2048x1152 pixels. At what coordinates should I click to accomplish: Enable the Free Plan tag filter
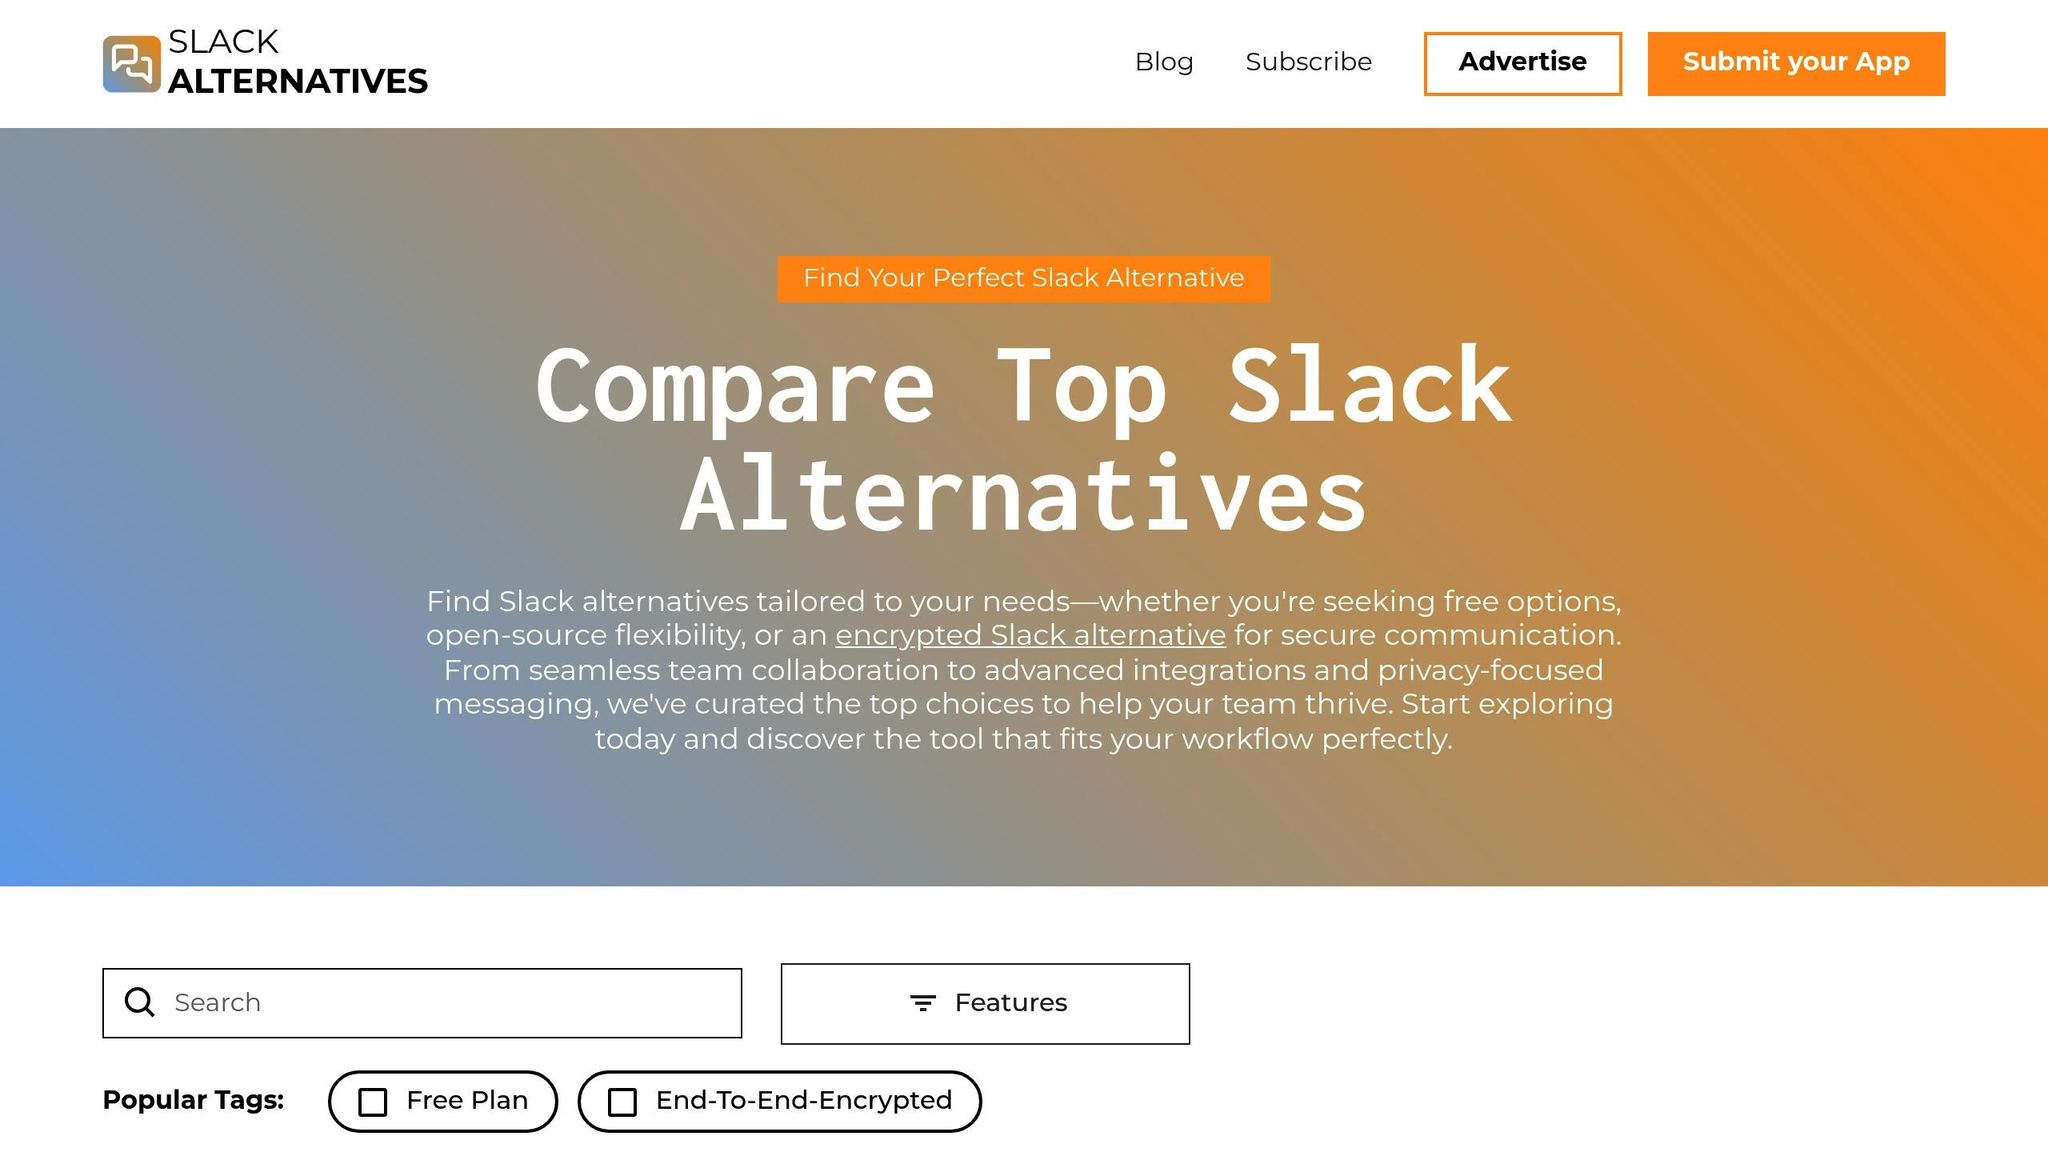441,1100
